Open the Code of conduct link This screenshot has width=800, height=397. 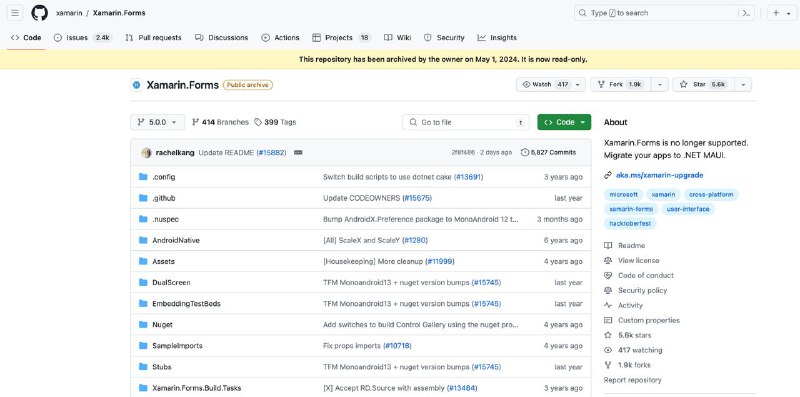639,276
